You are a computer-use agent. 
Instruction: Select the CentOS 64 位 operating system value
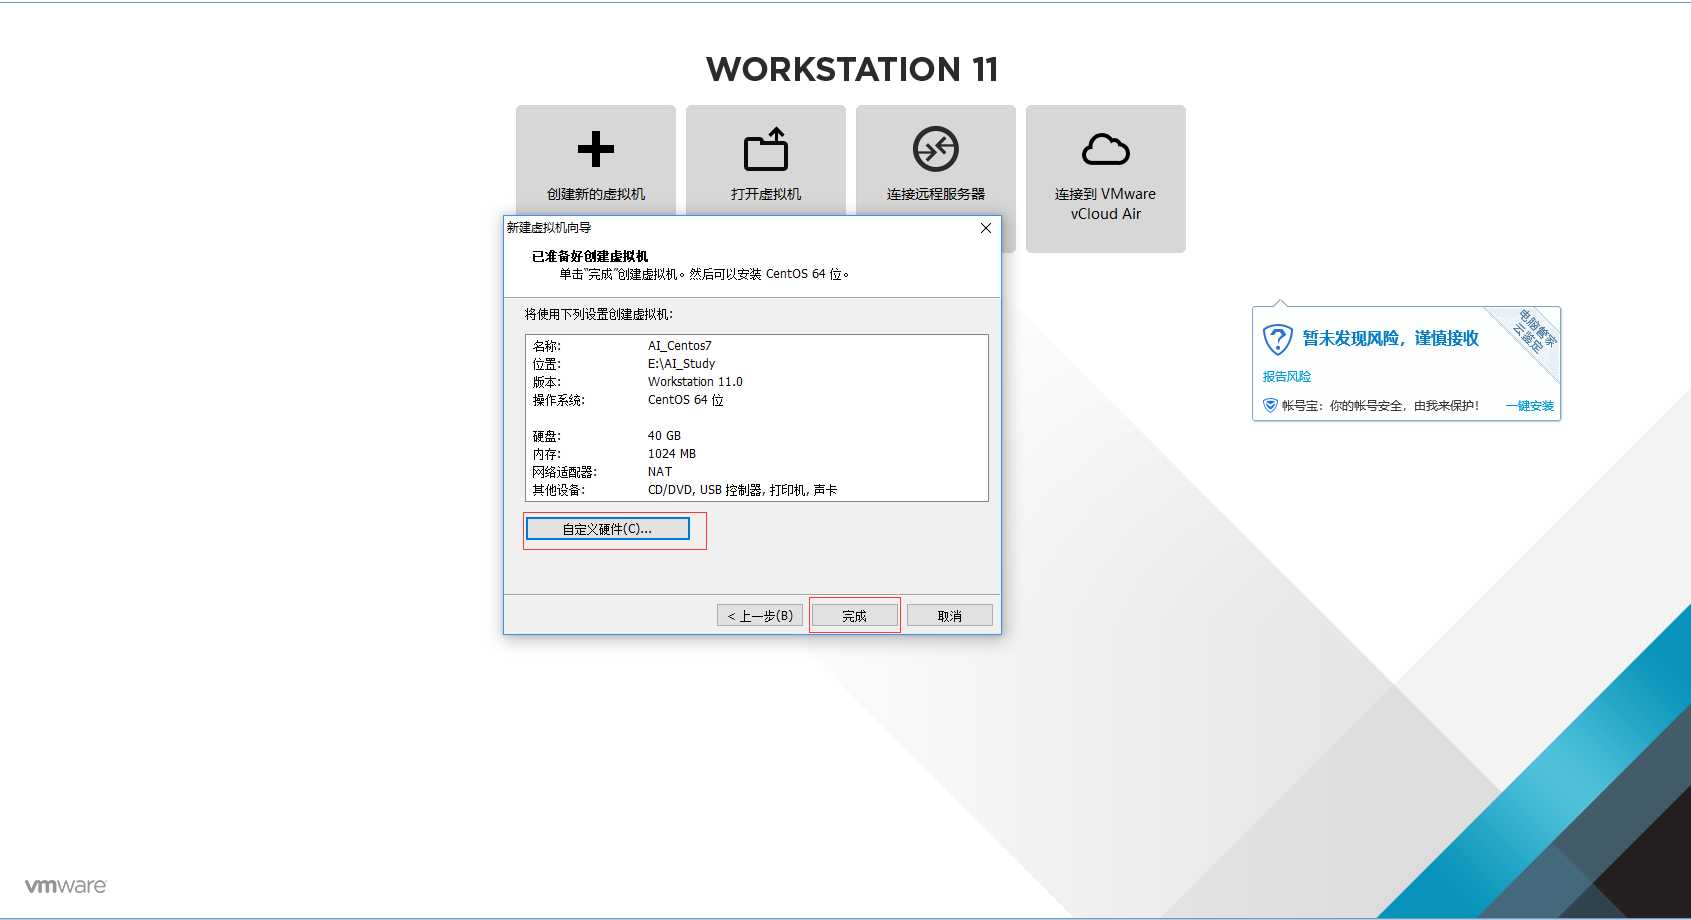[x=686, y=400]
